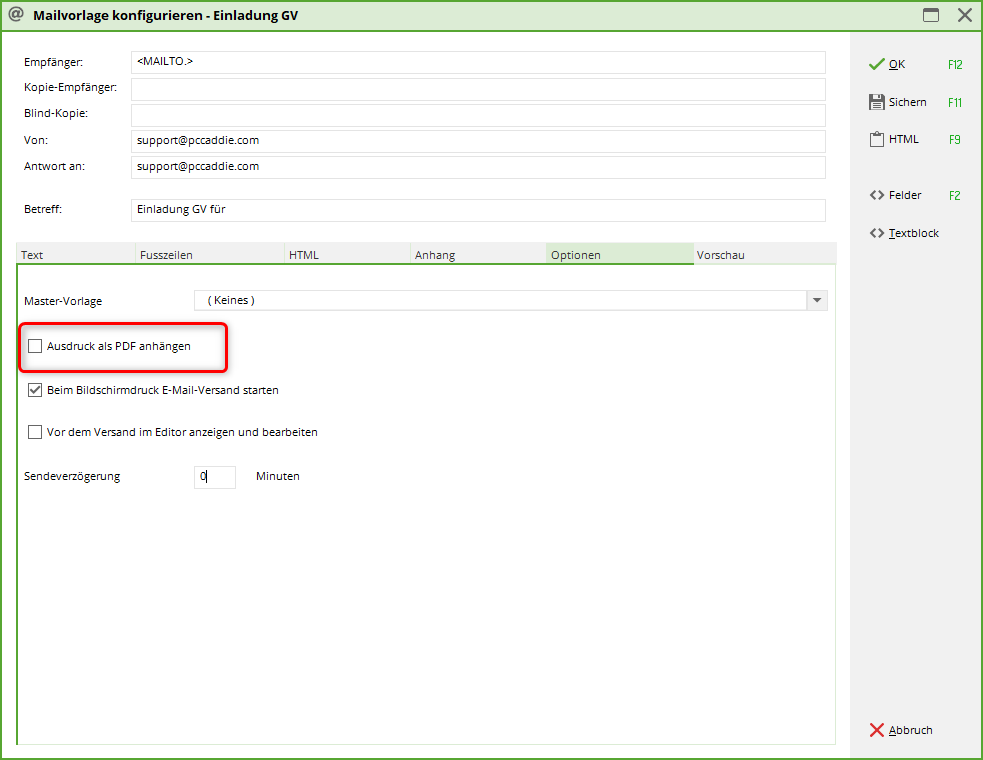
Task: Focus the Kopie-Empfänger field
Action: pyautogui.click(x=477, y=89)
